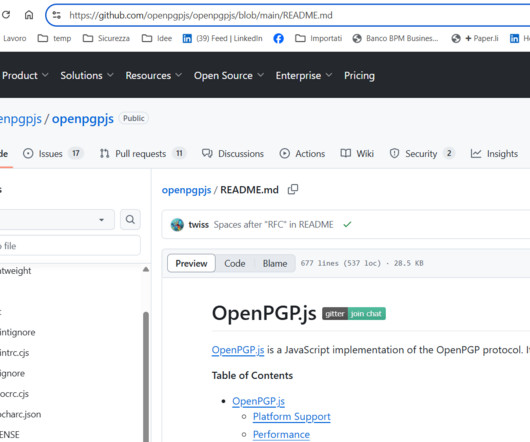Viewport: 530px width, 442px height.
Task: Expand the Resources menu
Action: [x=154, y=75]
